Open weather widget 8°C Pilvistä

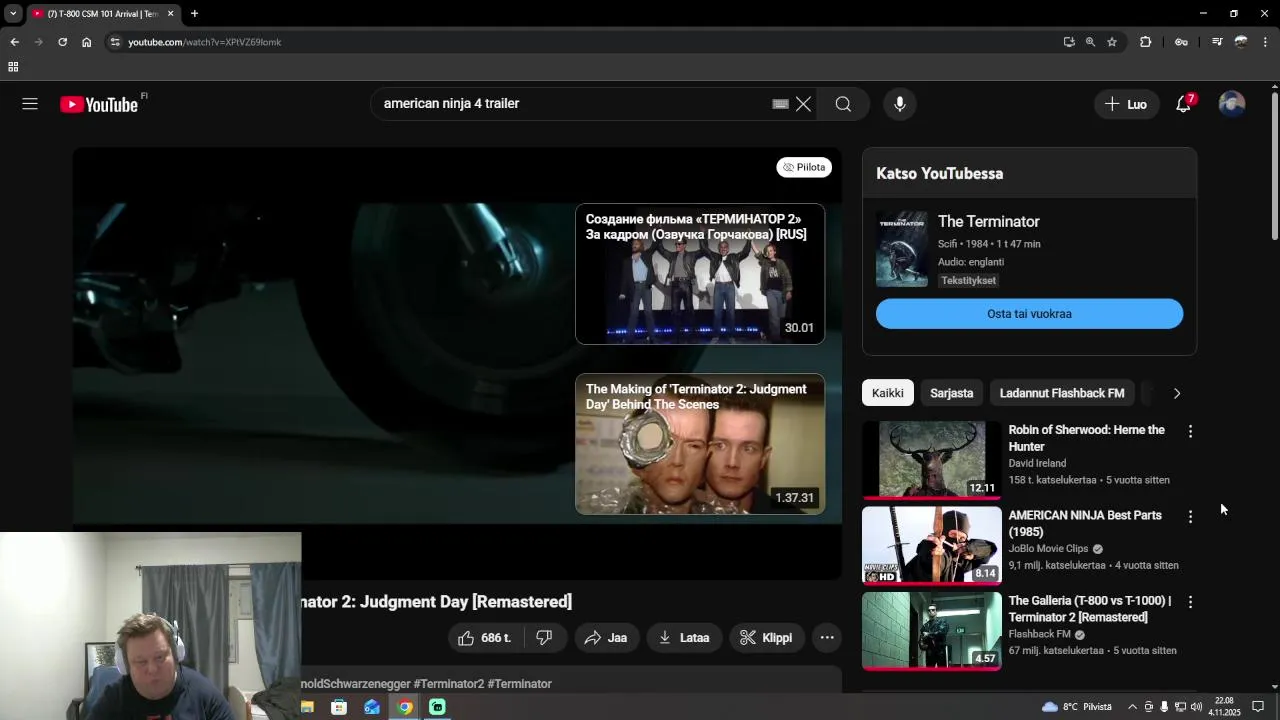[x=1077, y=707]
